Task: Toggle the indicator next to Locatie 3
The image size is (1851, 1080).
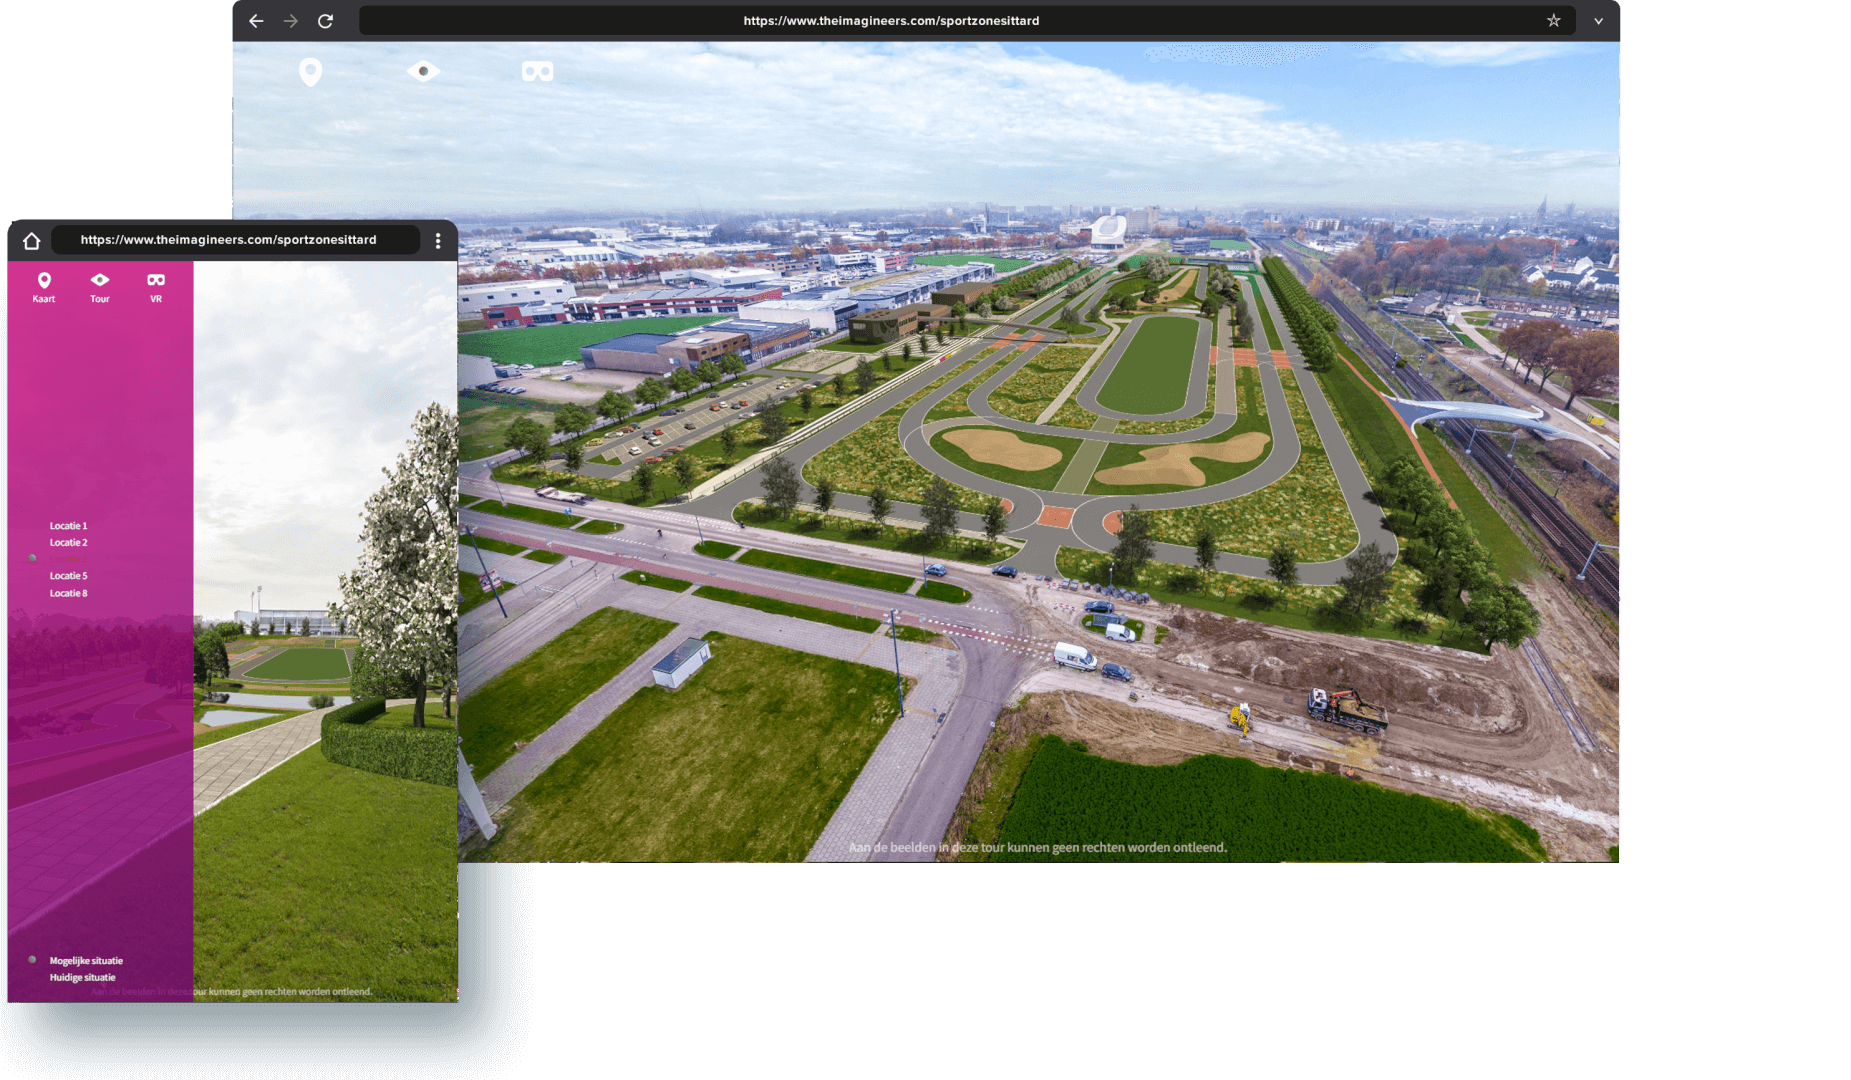Action: 33,560
